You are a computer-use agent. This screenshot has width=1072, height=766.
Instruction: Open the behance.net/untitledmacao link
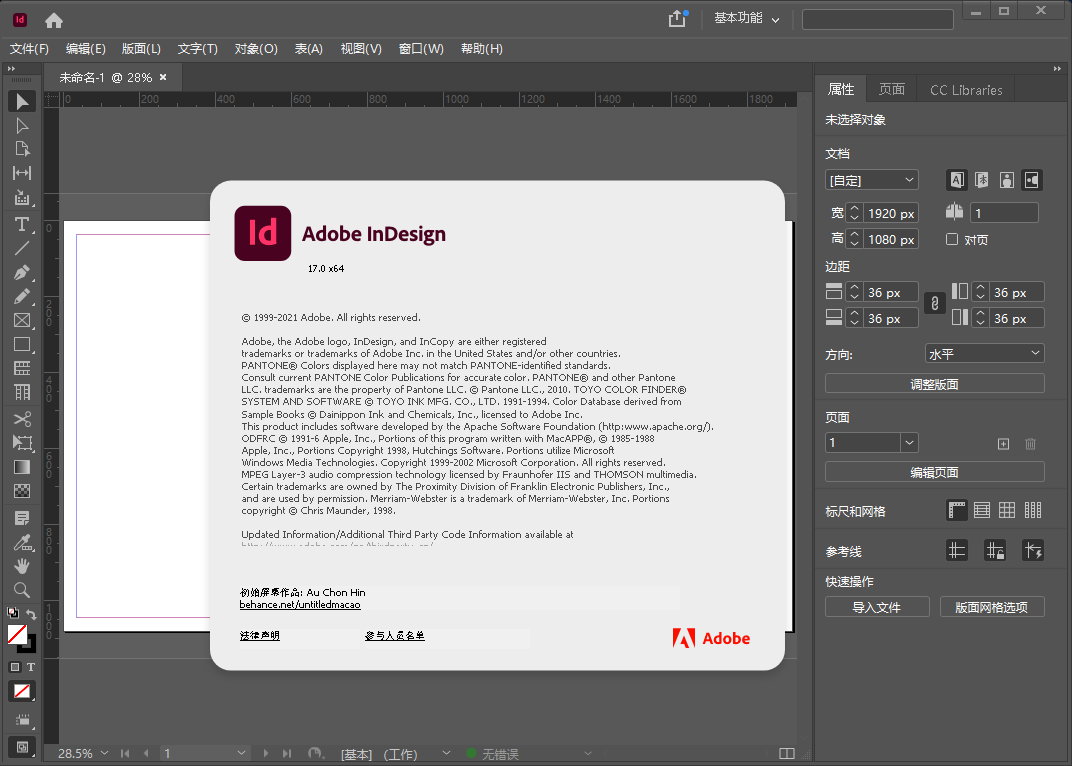pos(300,605)
